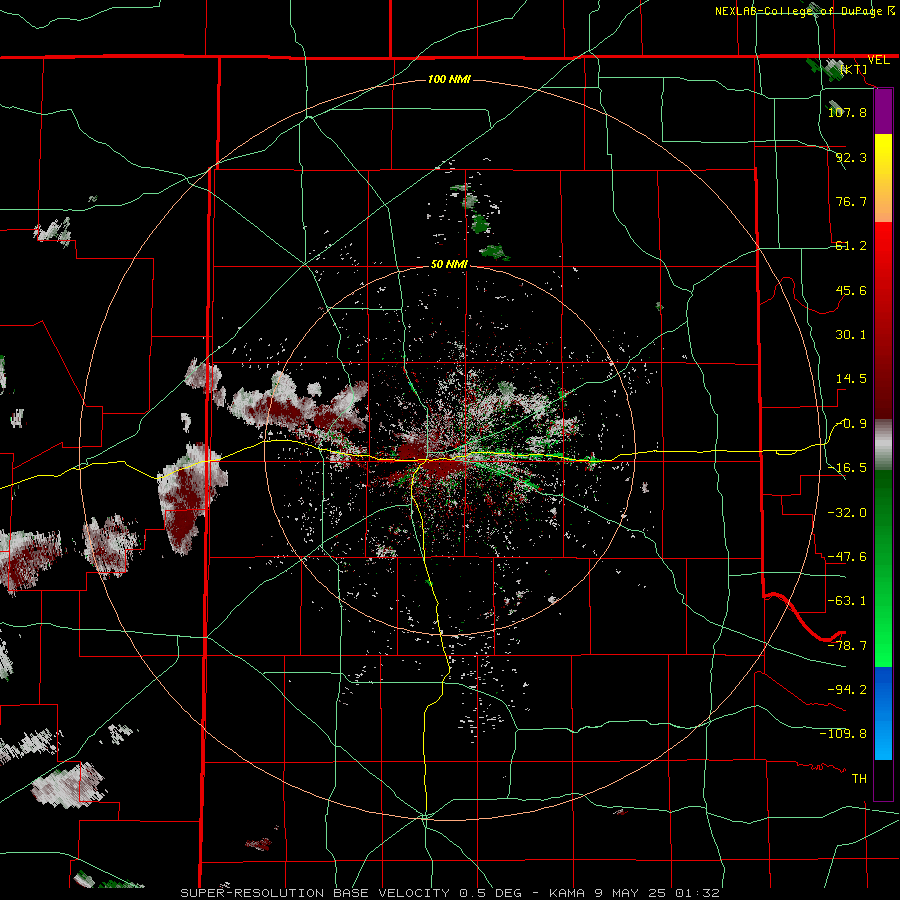
Task: Click the 01:32 timestamp in the caption
Action: (x=697, y=893)
